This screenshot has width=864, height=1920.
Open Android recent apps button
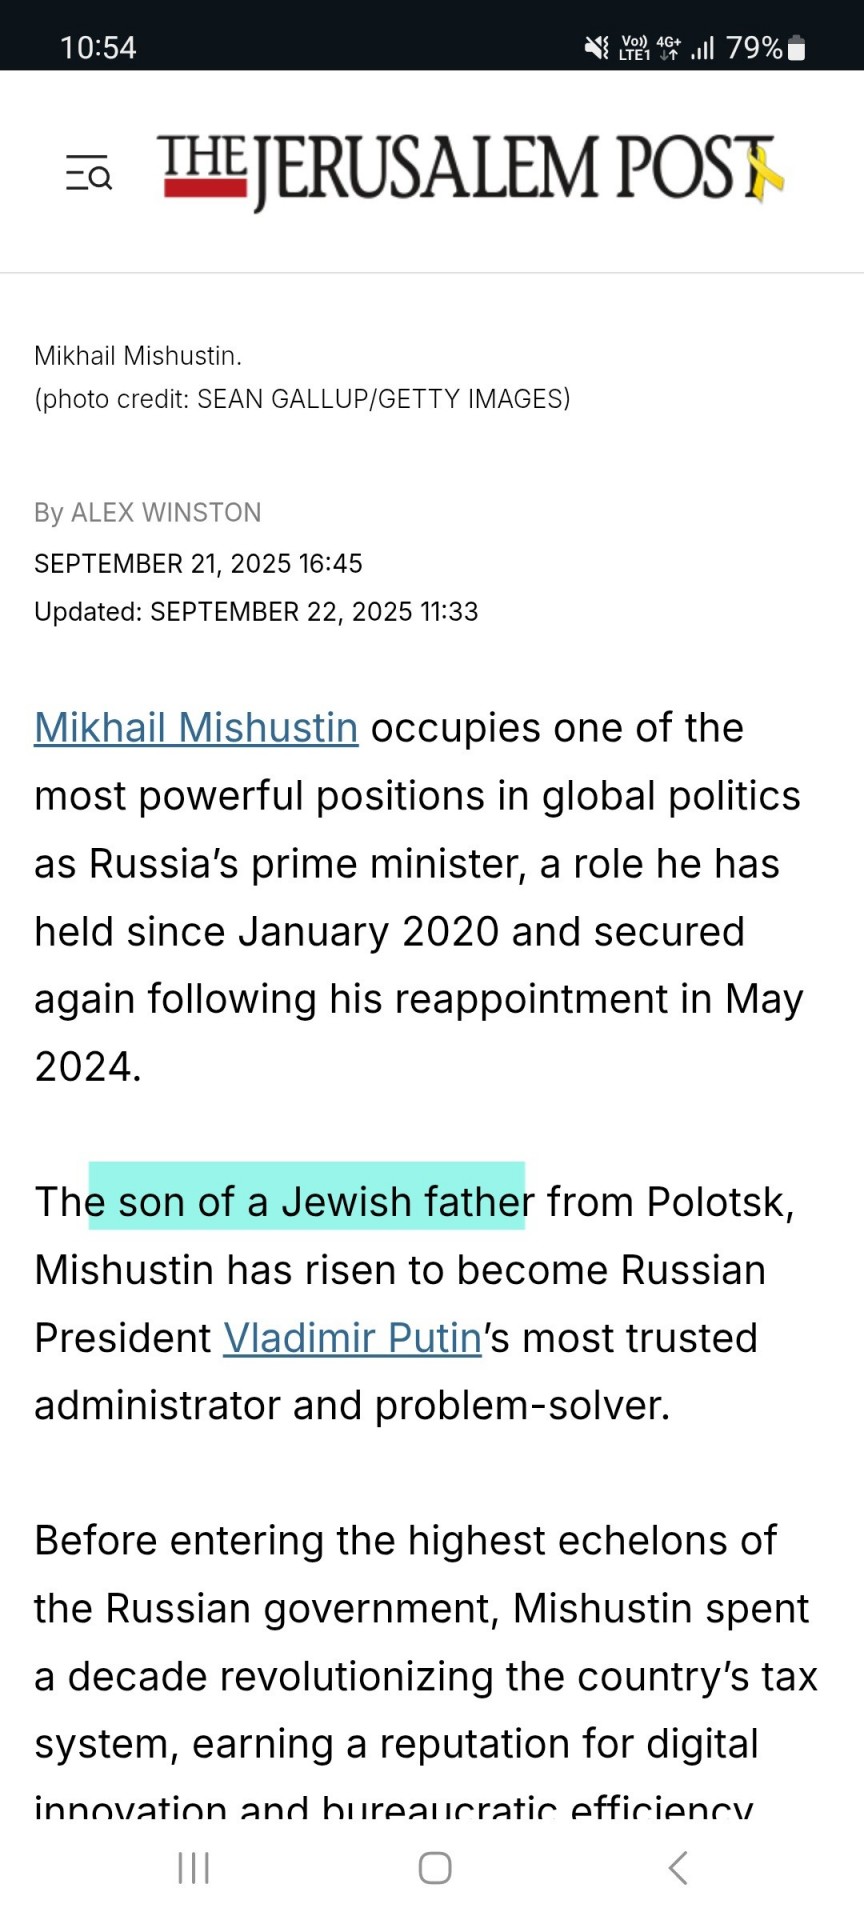click(x=193, y=1867)
